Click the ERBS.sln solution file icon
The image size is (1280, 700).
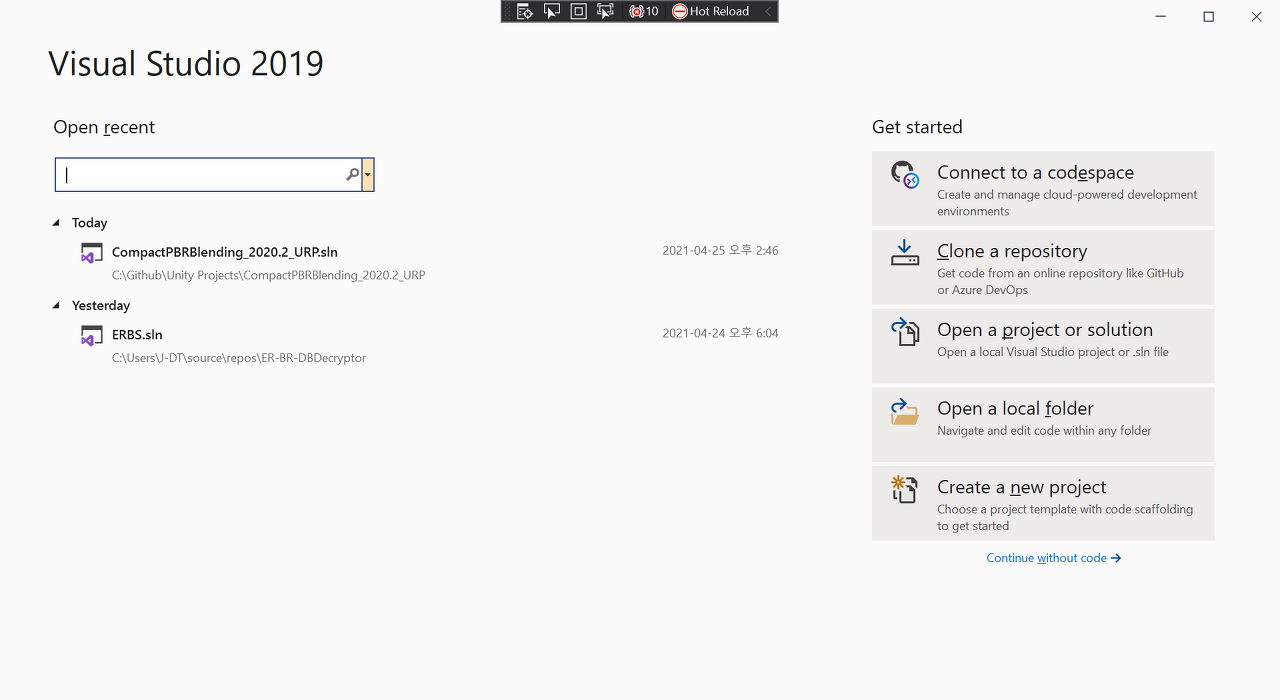92,336
